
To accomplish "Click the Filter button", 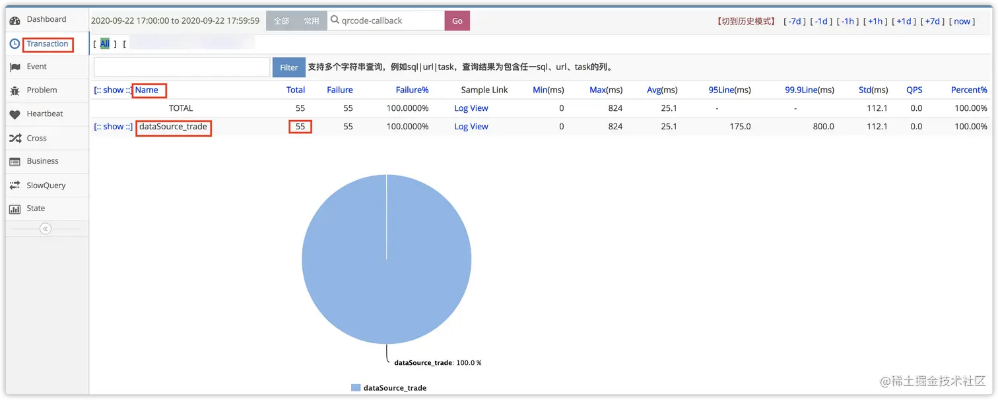I will 289,67.
